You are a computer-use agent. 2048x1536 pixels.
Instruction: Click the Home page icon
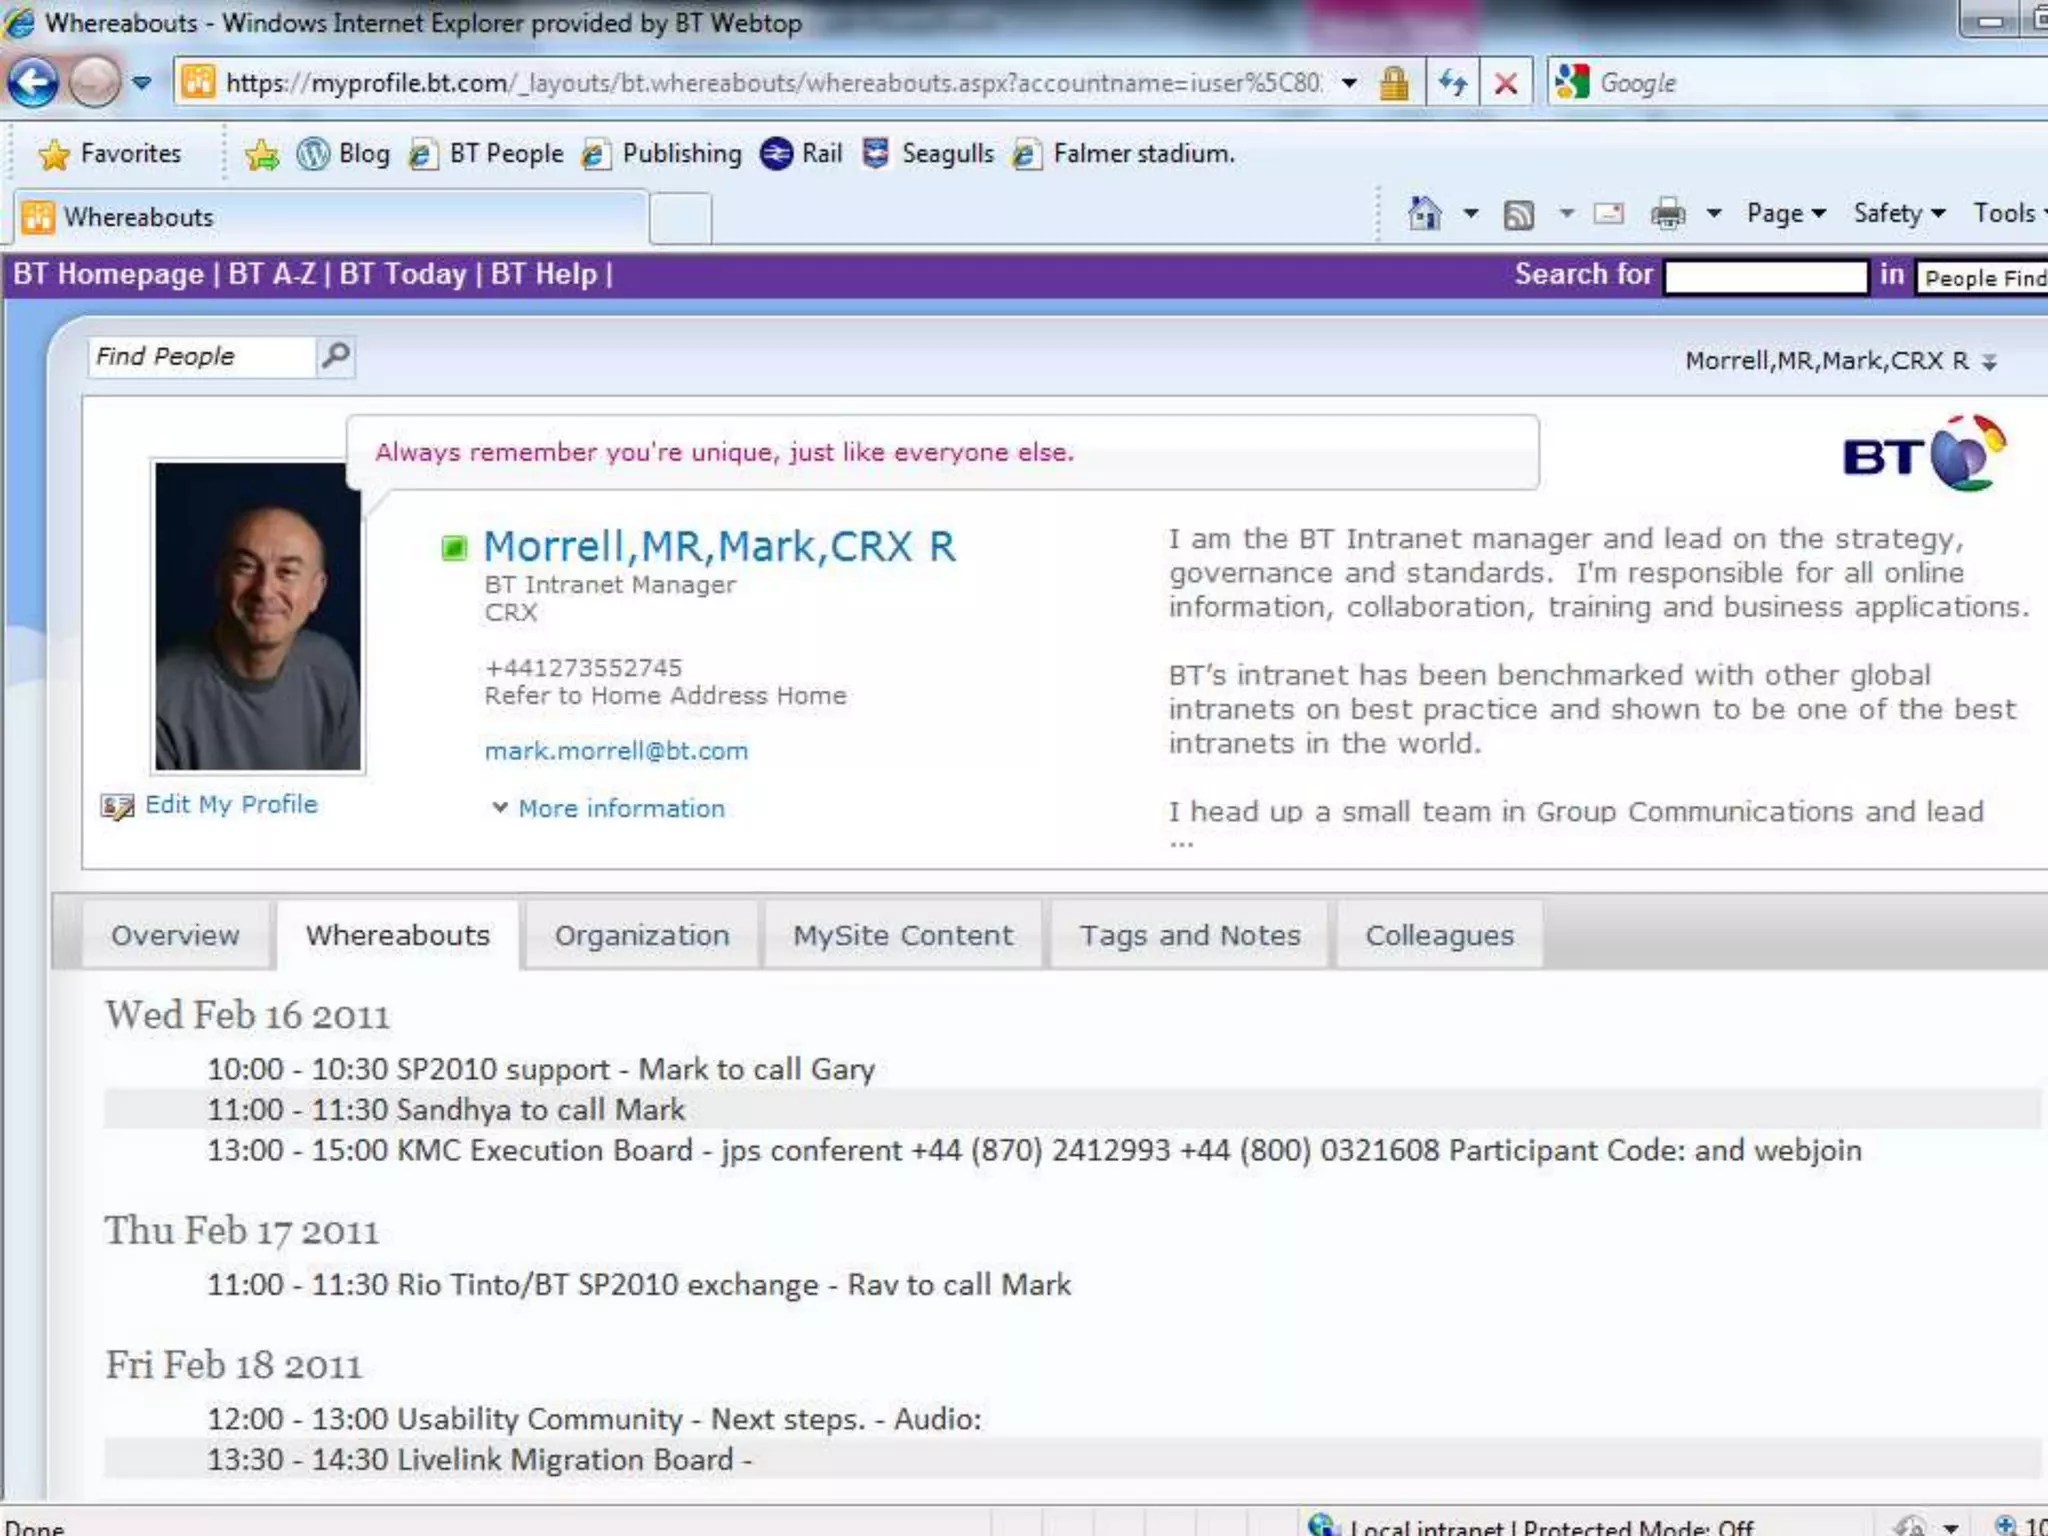pyautogui.click(x=1424, y=213)
